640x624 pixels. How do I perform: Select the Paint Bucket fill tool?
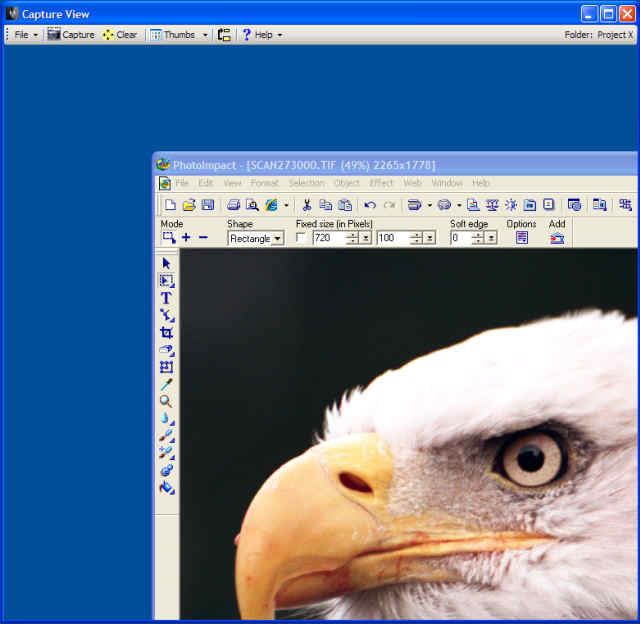pos(167,488)
